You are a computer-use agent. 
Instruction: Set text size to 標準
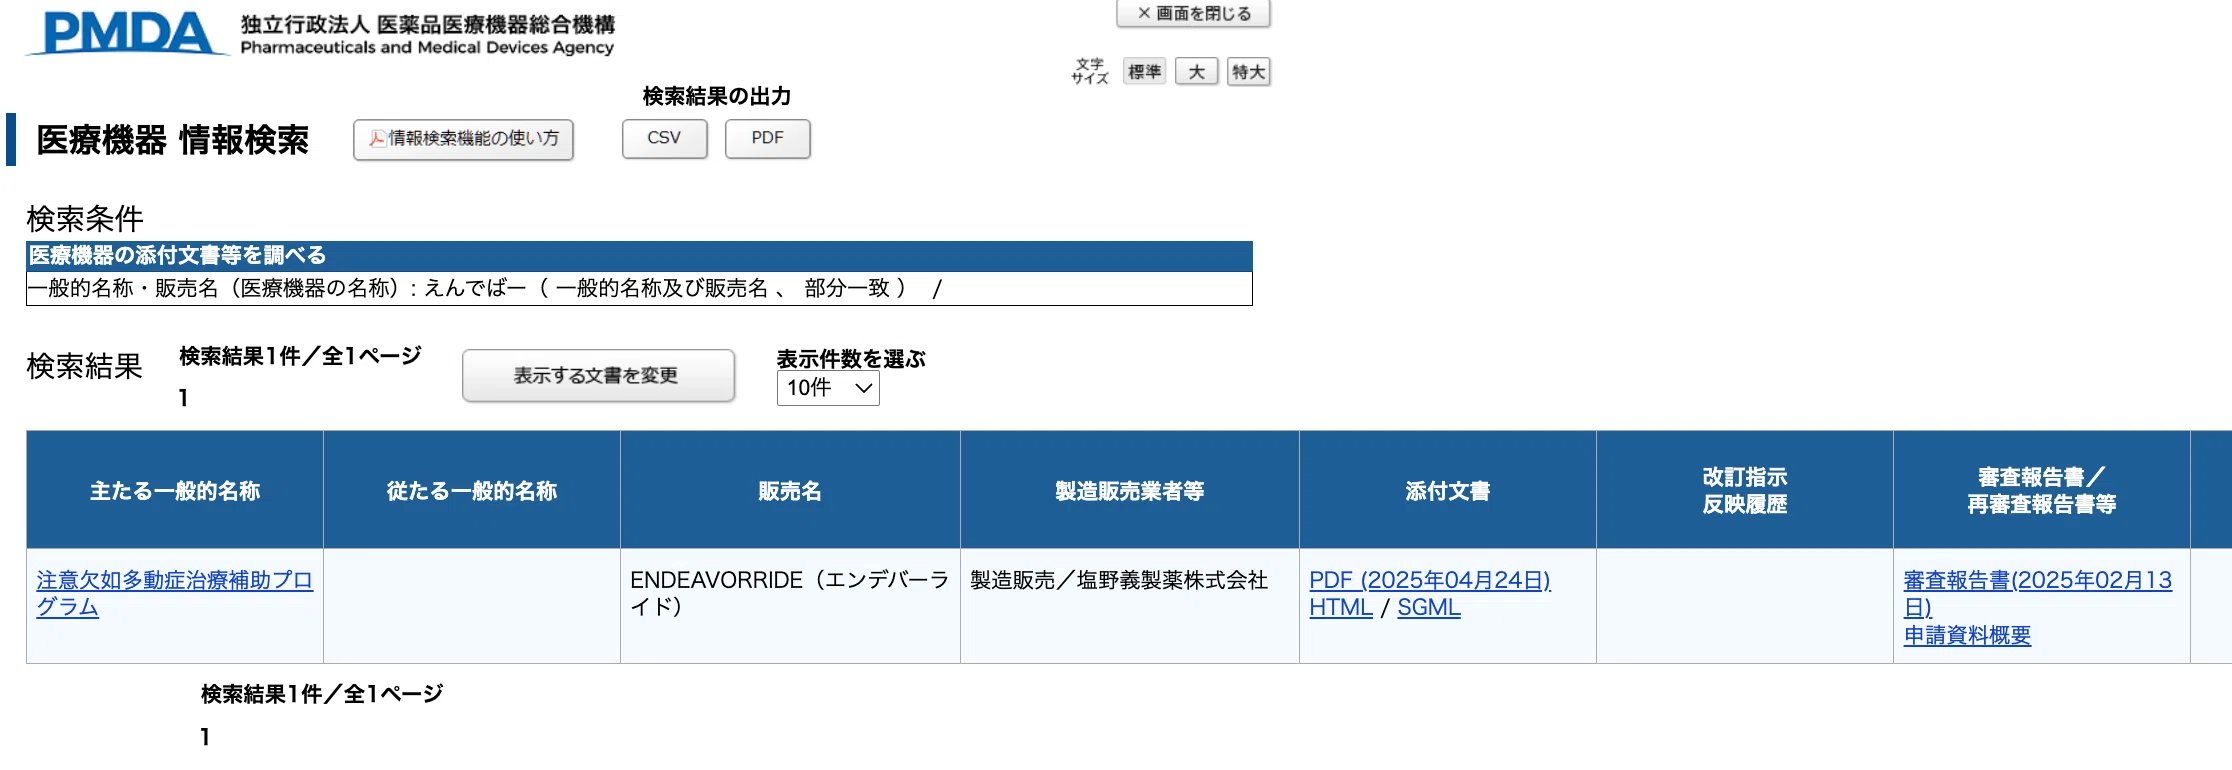click(1144, 72)
